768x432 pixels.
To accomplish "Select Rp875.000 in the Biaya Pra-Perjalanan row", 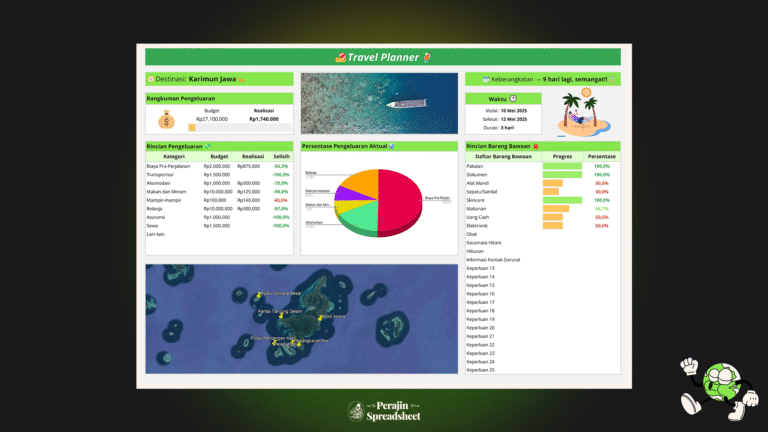I will [x=249, y=166].
